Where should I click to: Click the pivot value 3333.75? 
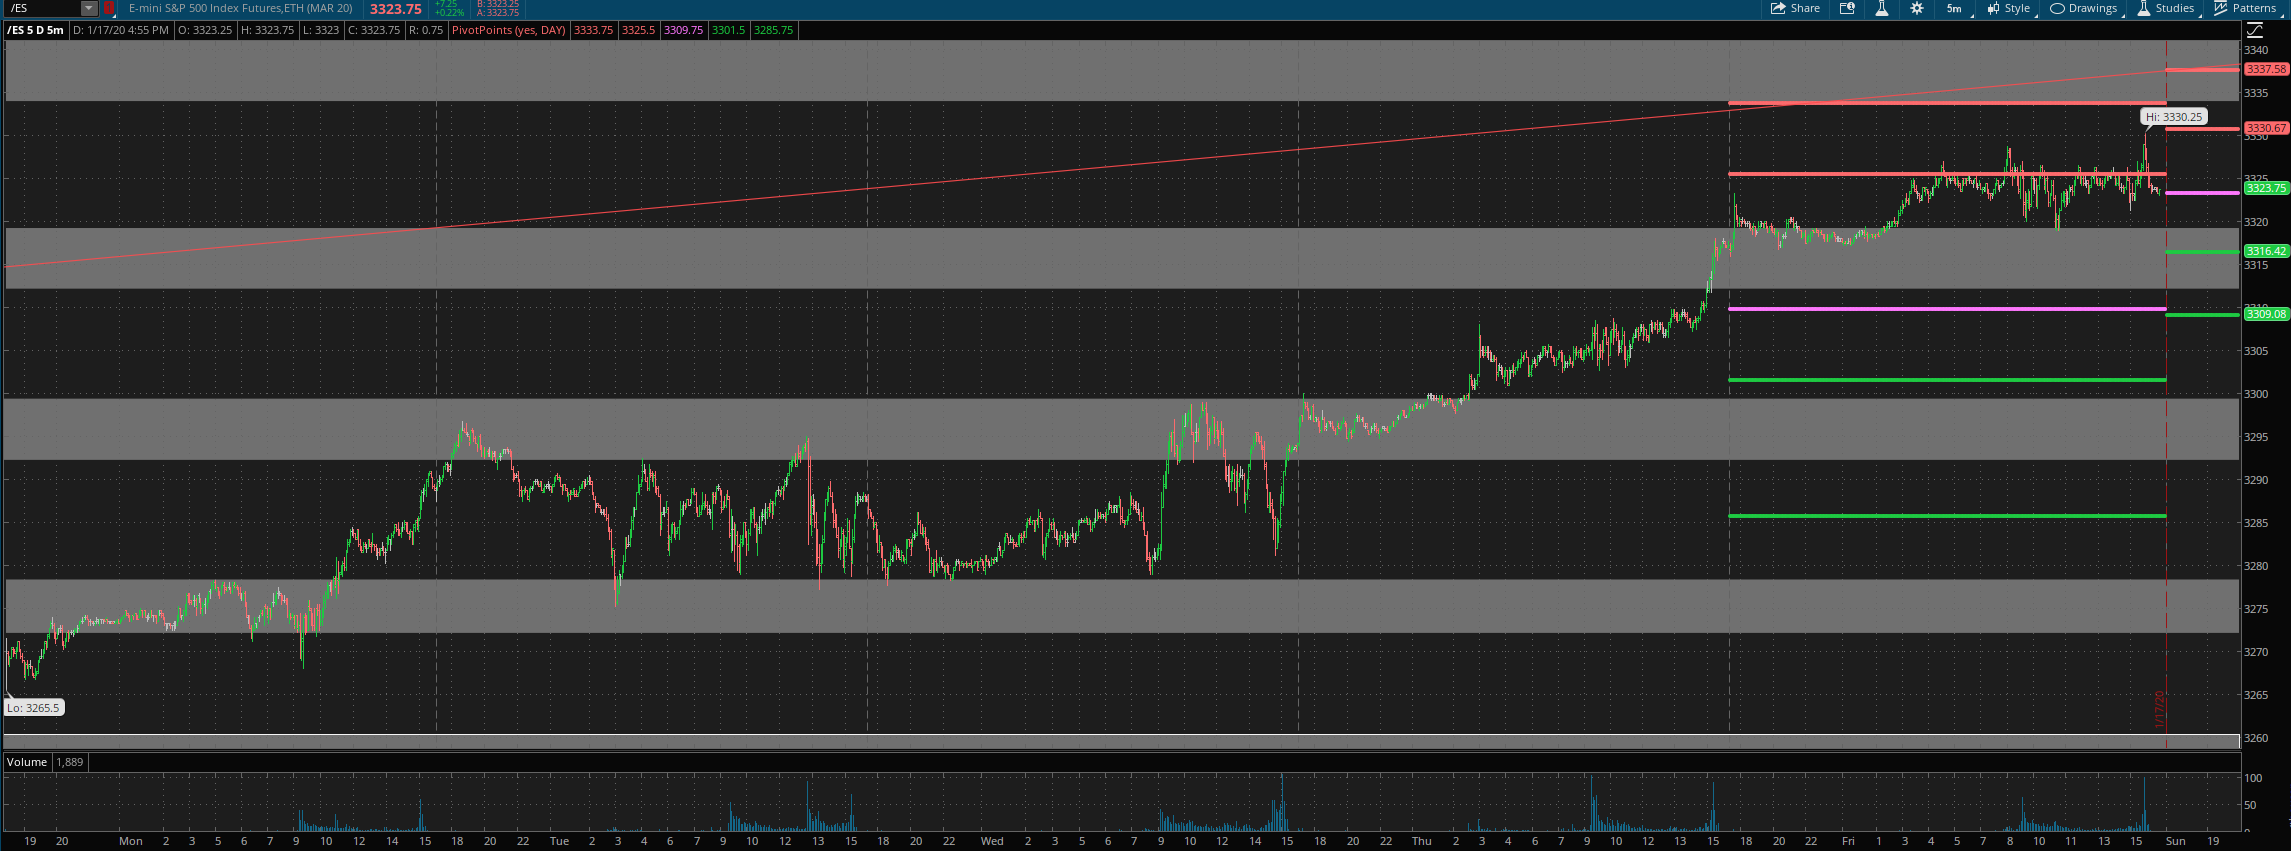[594, 30]
